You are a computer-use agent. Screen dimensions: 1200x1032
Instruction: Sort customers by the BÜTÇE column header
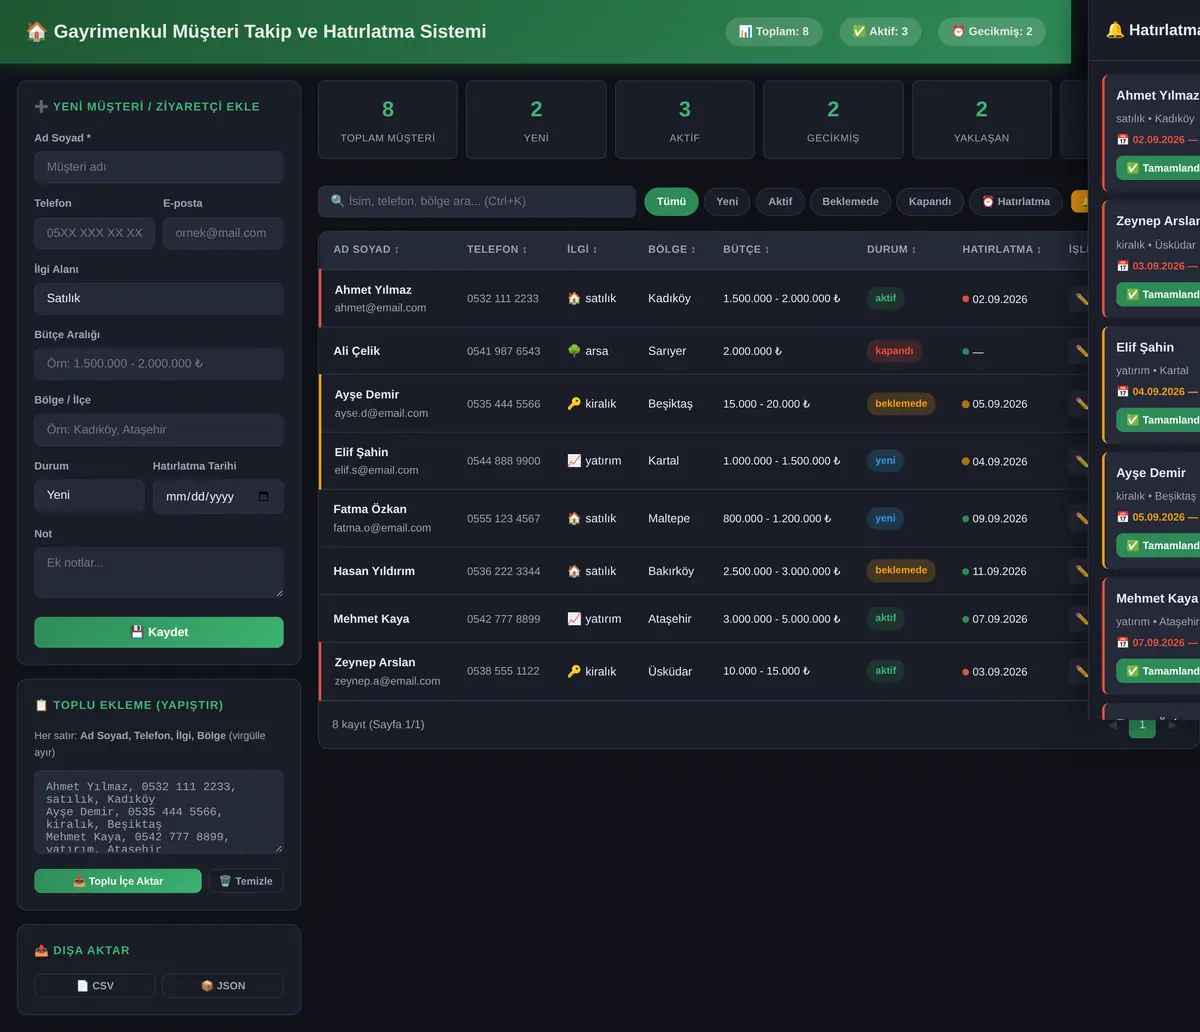(x=748, y=249)
